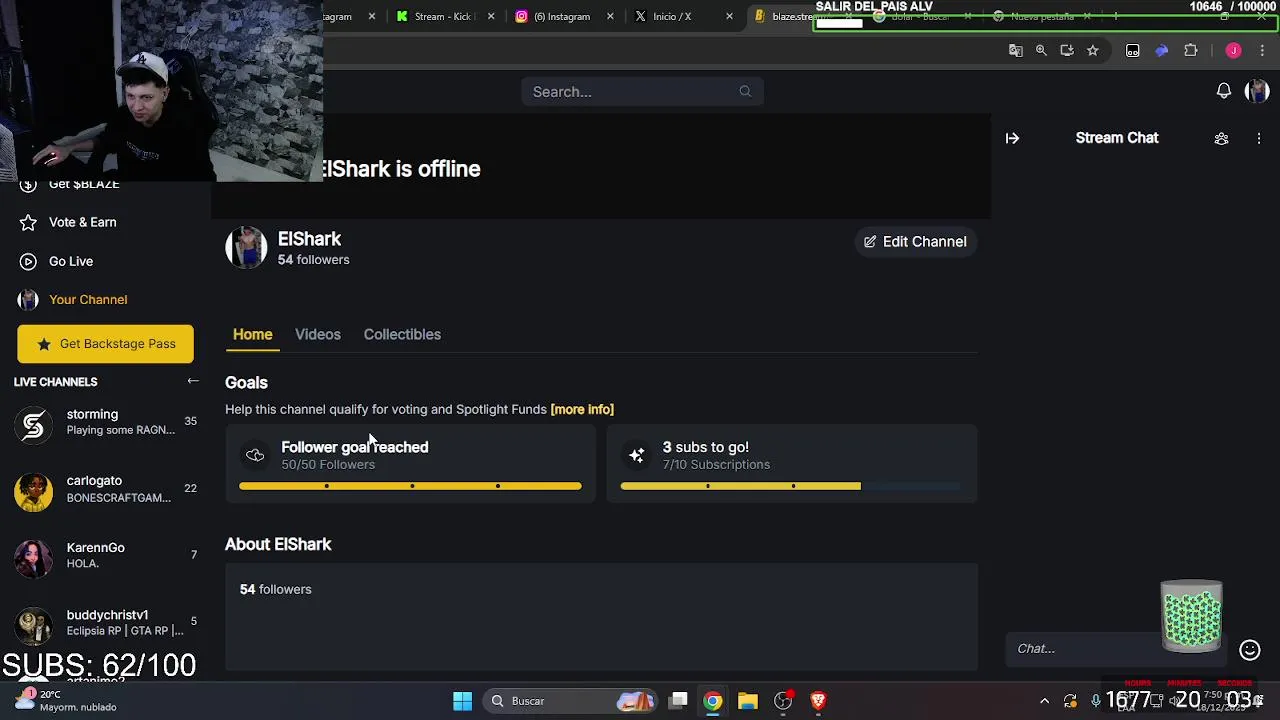
Task: Open the buddychristv1 live channel
Action: click(x=105, y=623)
